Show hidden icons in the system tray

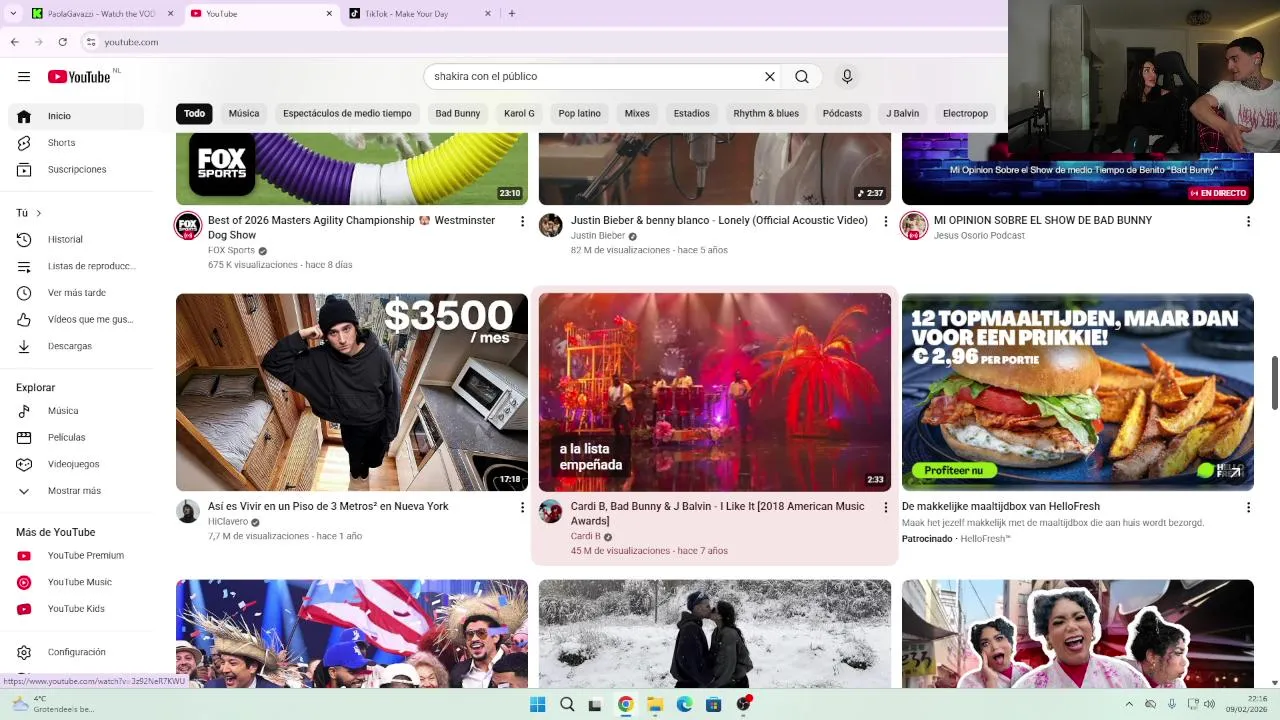point(1129,704)
